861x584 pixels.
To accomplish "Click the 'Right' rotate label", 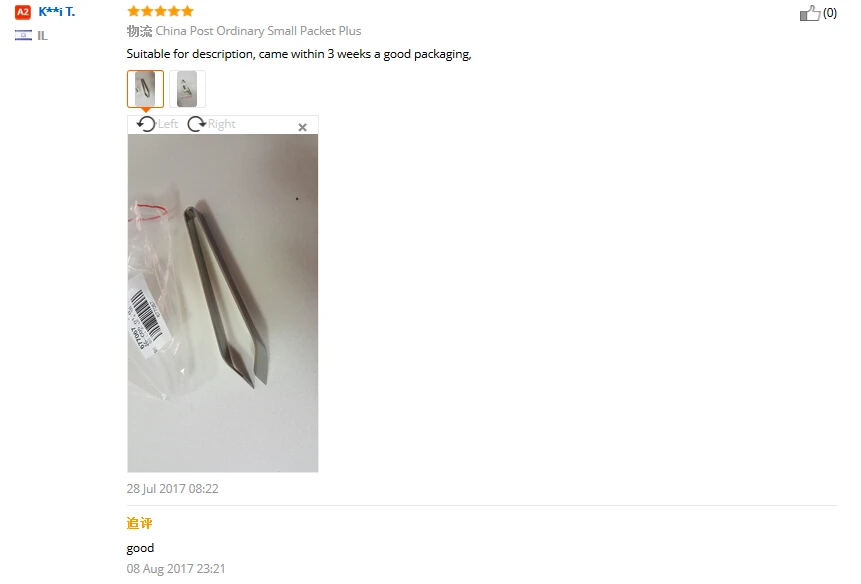I will [x=222, y=124].
